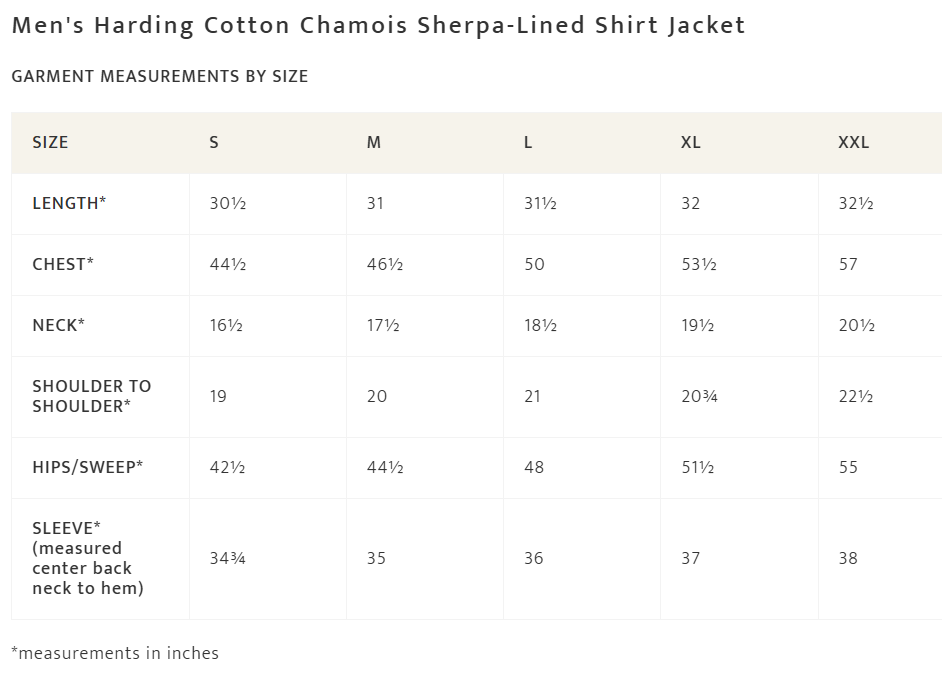Click the product title heading text
Viewport: 942px width, 682px height.
378,26
